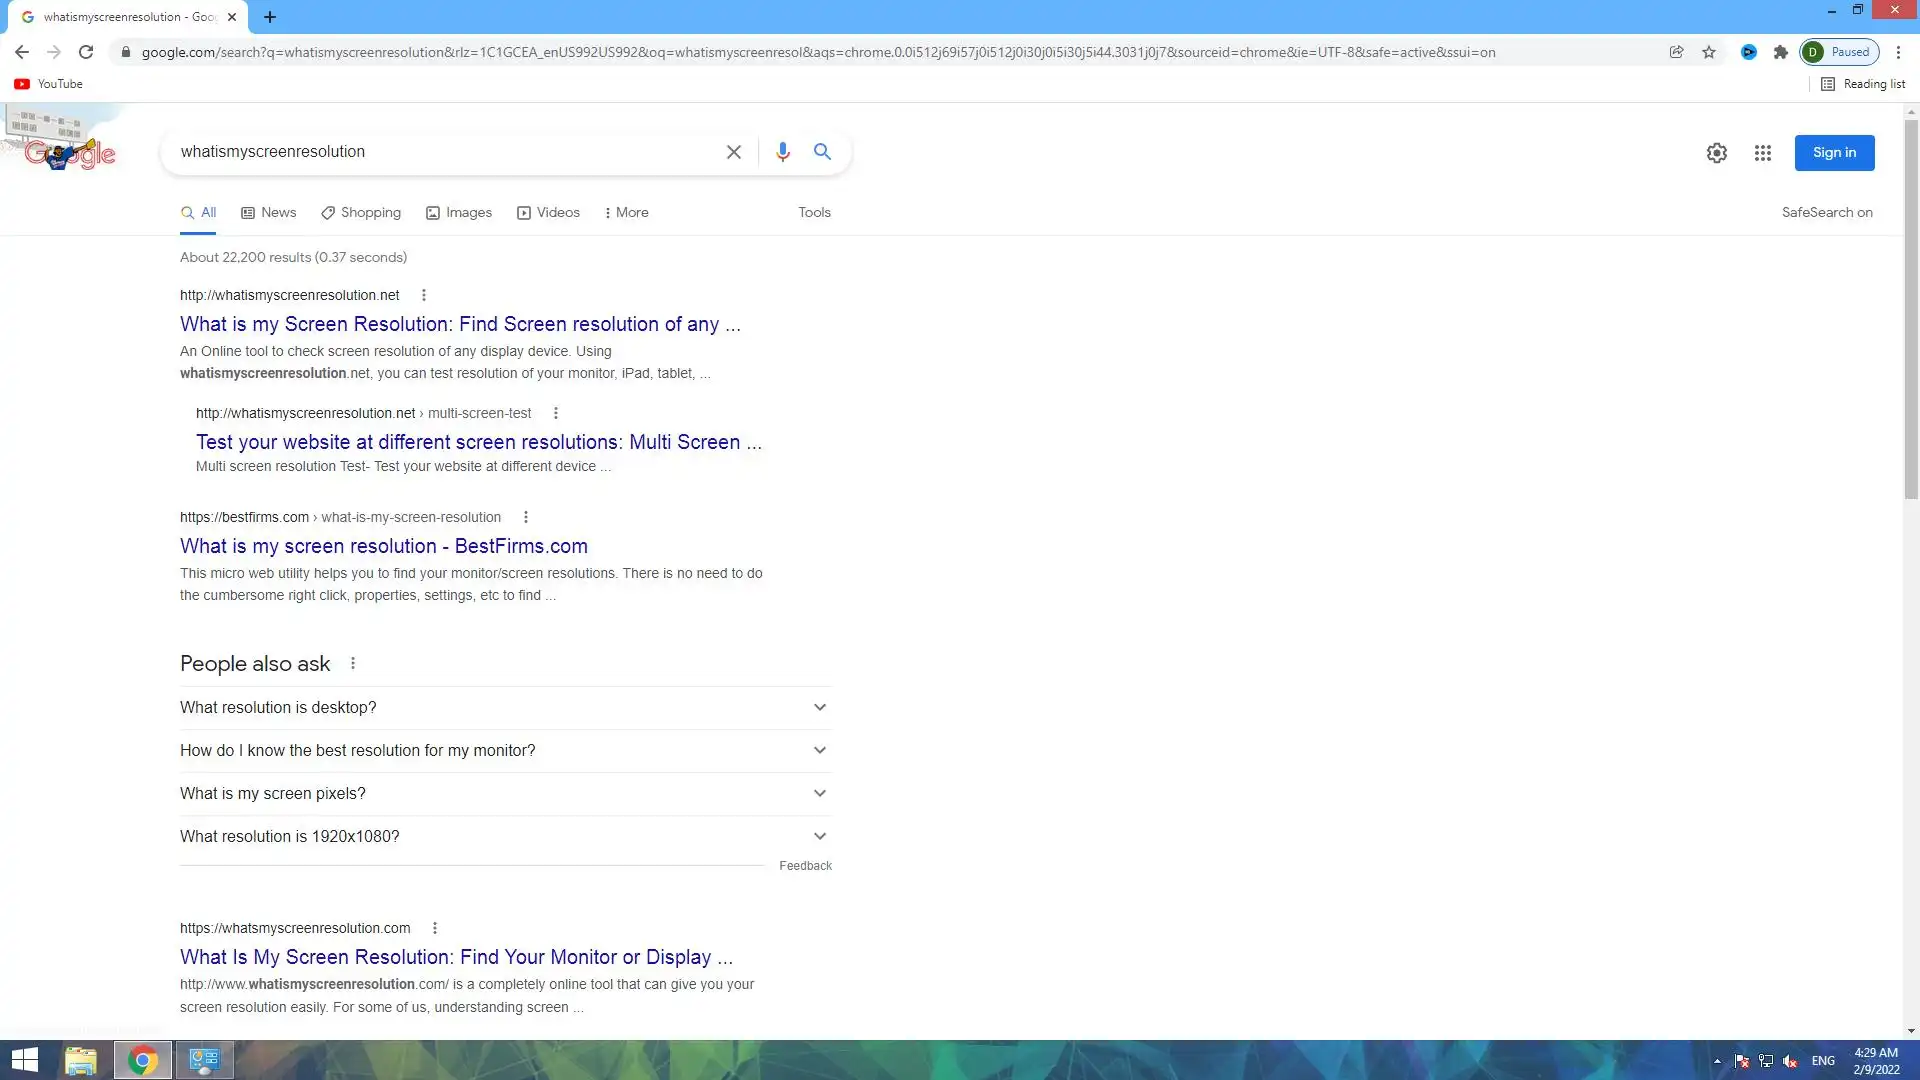The width and height of the screenshot is (1920, 1080).
Task: Switch to the Videos results tab
Action: (548, 212)
